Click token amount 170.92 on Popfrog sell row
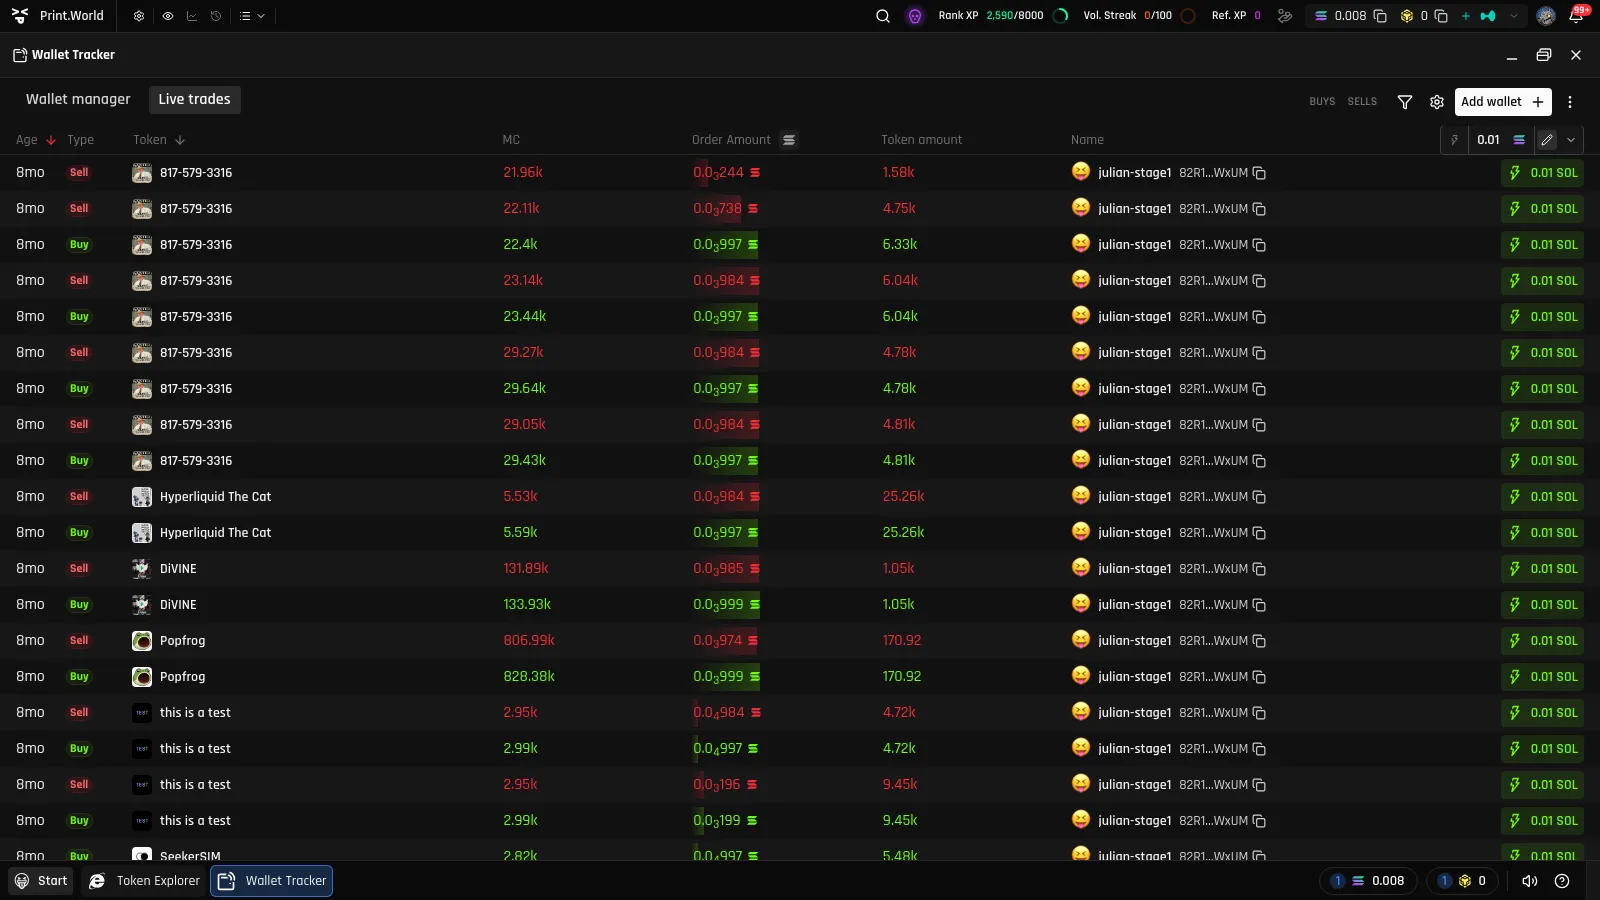1600x900 pixels. [x=902, y=641]
